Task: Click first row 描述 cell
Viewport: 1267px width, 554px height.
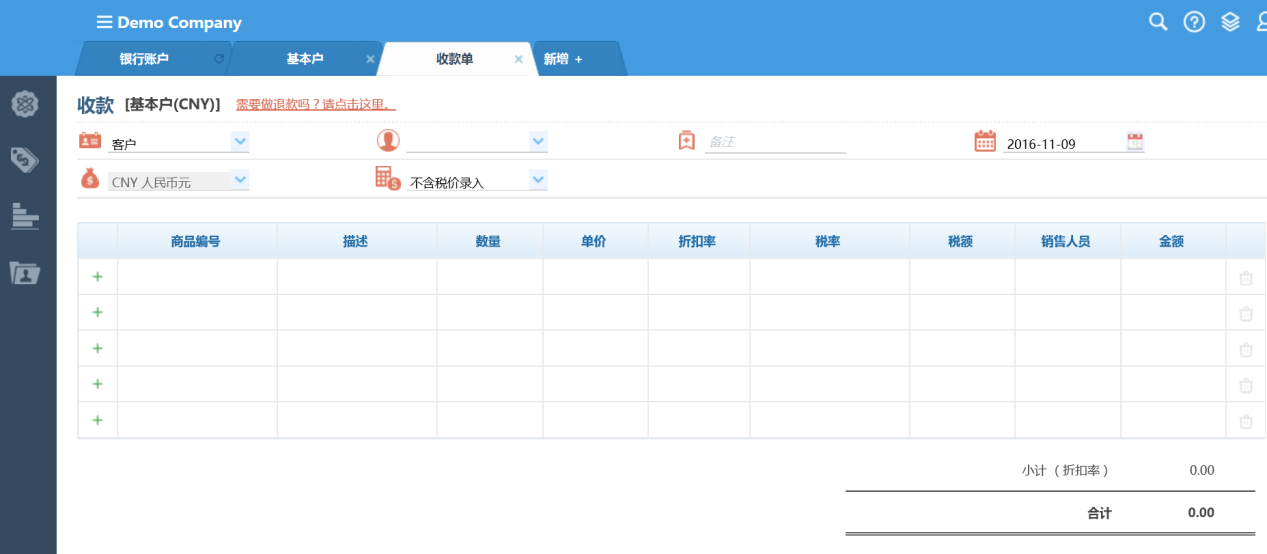Action: coord(357,277)
